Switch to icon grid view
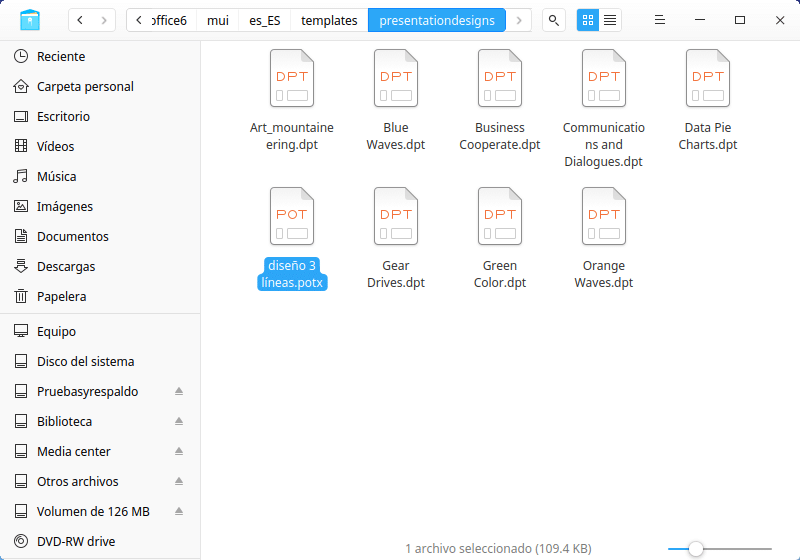The width and height of the screenshot is (800, 560). 588,20
